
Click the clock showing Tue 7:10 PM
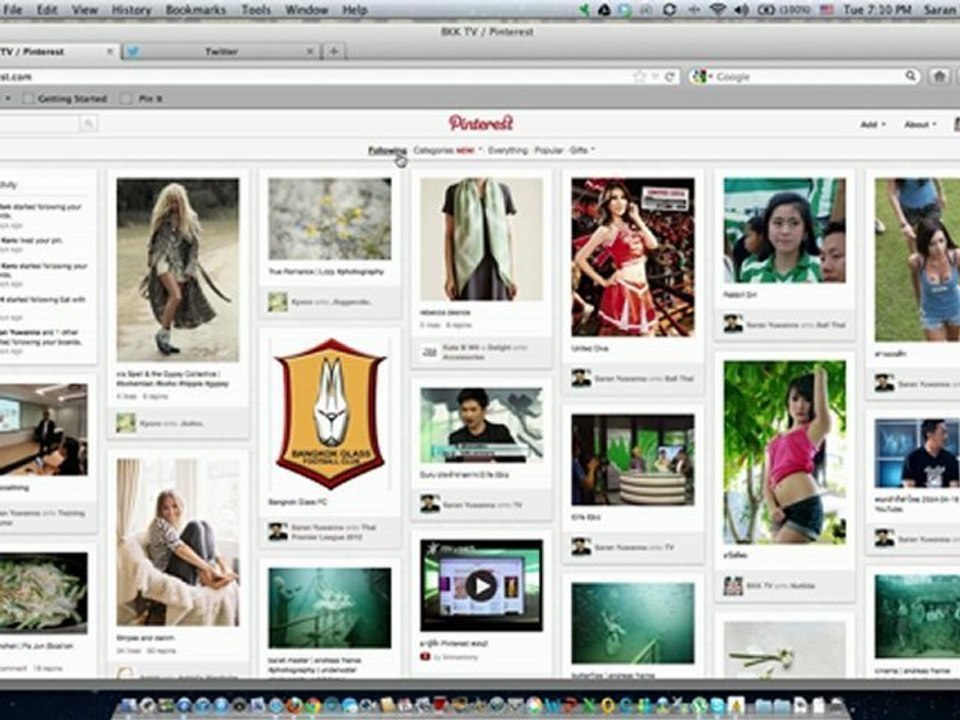877,10
